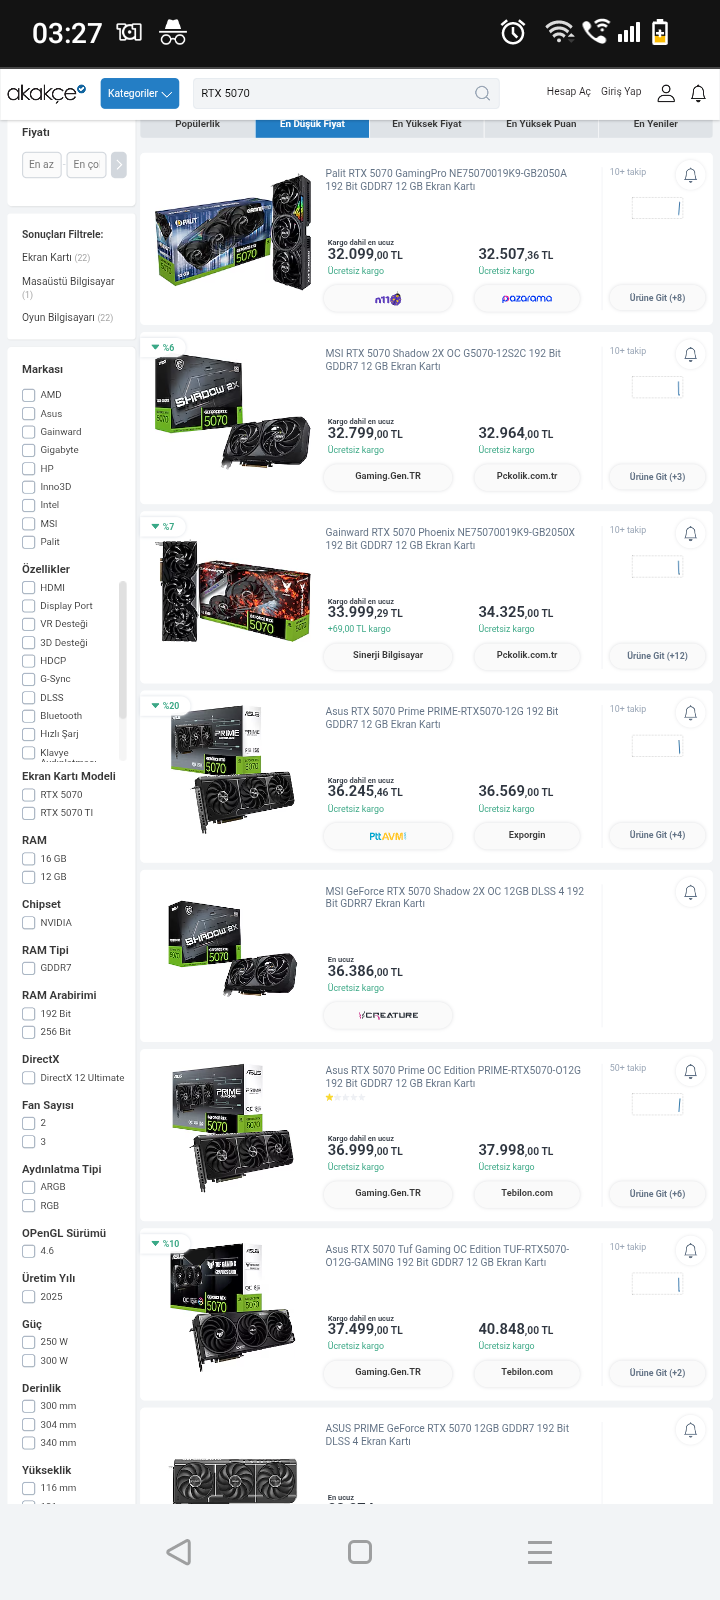
Task: Check the Palit brand checkbox
Action: click(x=28, y=542)
